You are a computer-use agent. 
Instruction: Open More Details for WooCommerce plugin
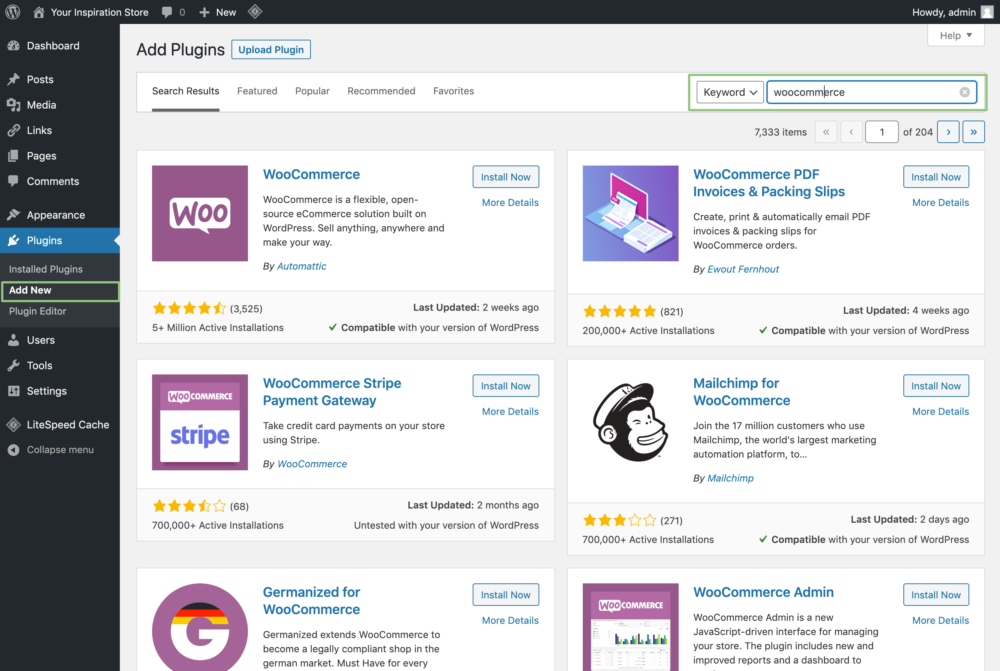(x=510, y=203)
